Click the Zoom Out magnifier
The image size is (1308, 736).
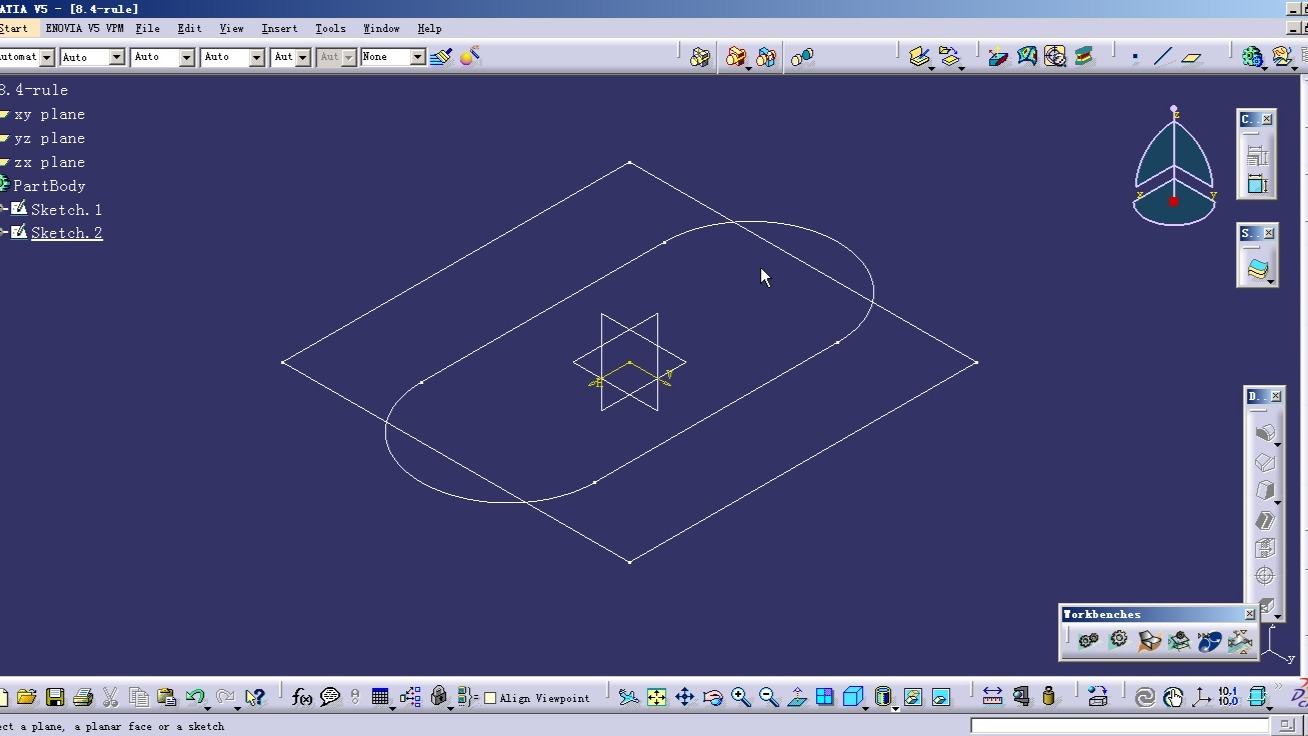click(x=769, y=697)
